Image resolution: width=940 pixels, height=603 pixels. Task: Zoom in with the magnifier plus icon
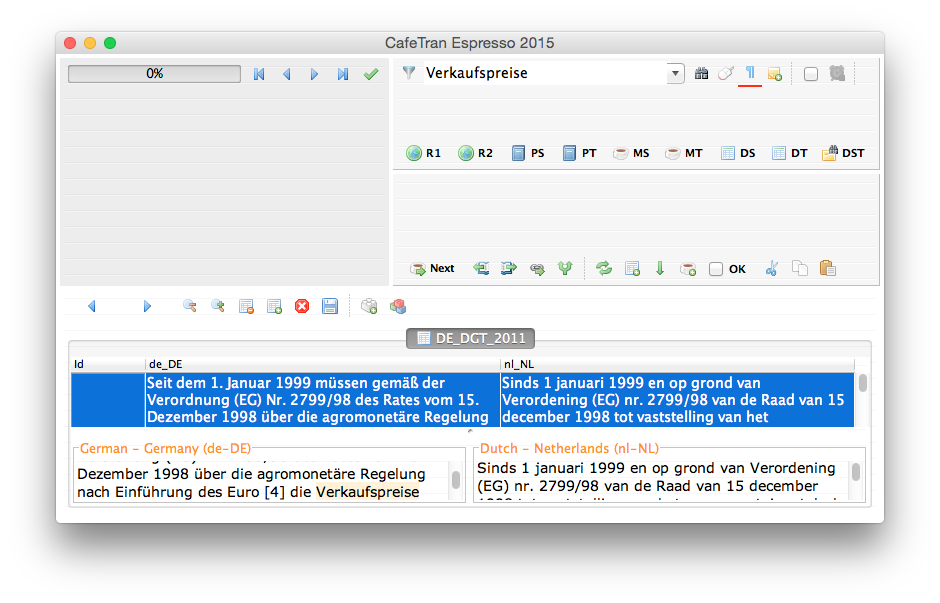tap(217, 306)
